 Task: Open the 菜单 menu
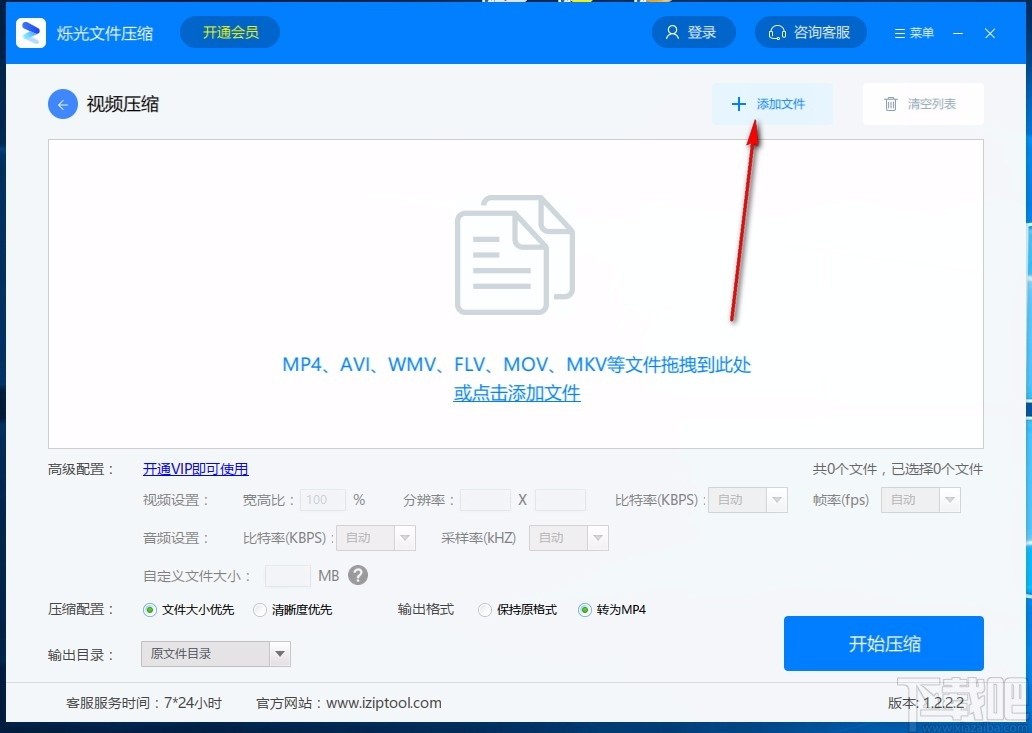pos(912,32)
